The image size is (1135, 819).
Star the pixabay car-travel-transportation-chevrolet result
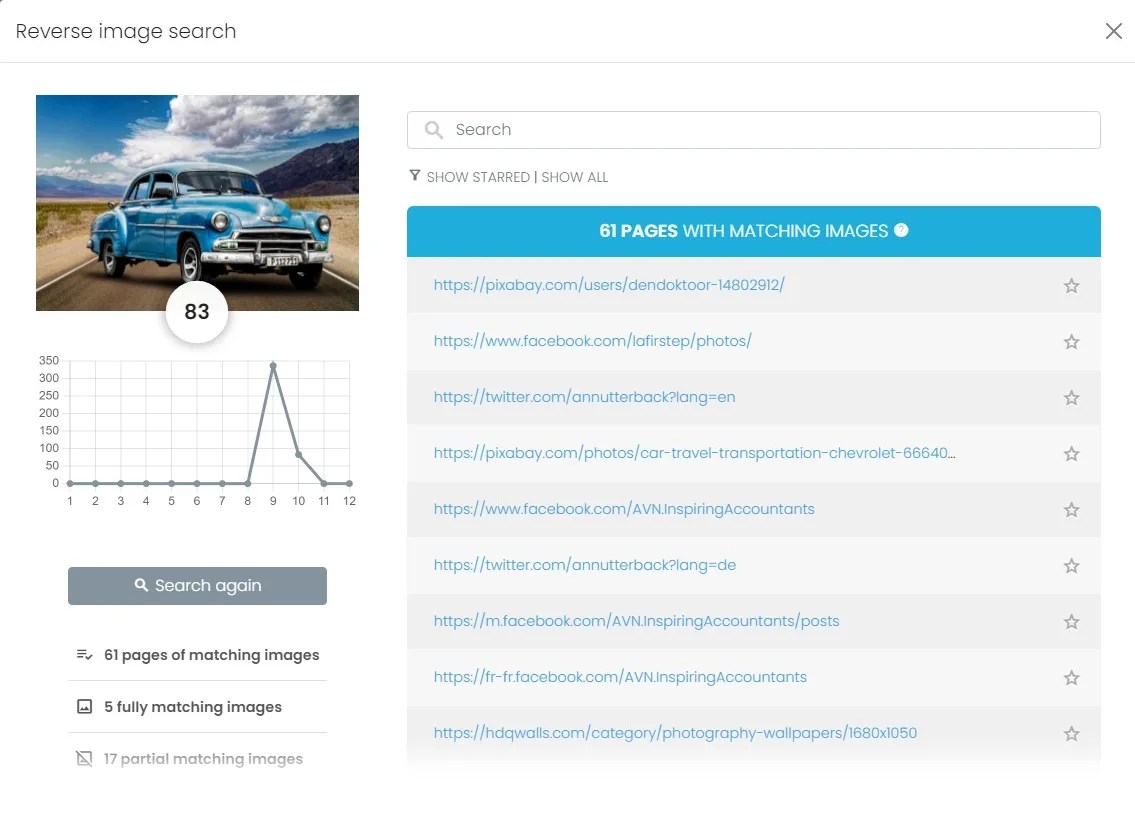tap(1071, 454)
